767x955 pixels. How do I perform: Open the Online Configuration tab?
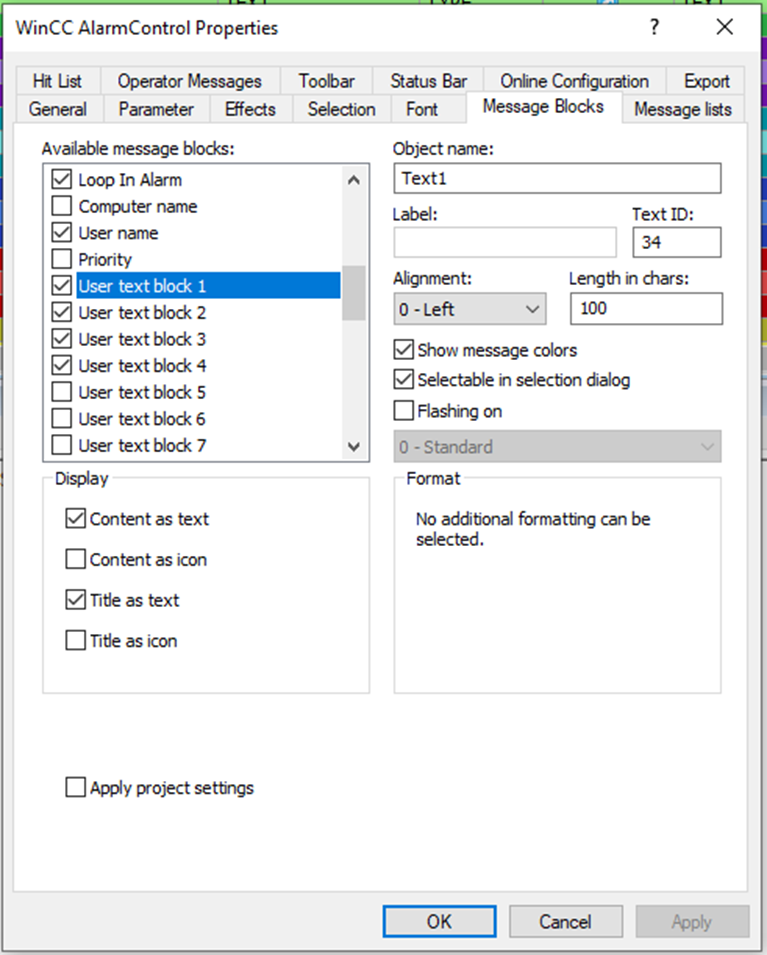click(574, 81)
